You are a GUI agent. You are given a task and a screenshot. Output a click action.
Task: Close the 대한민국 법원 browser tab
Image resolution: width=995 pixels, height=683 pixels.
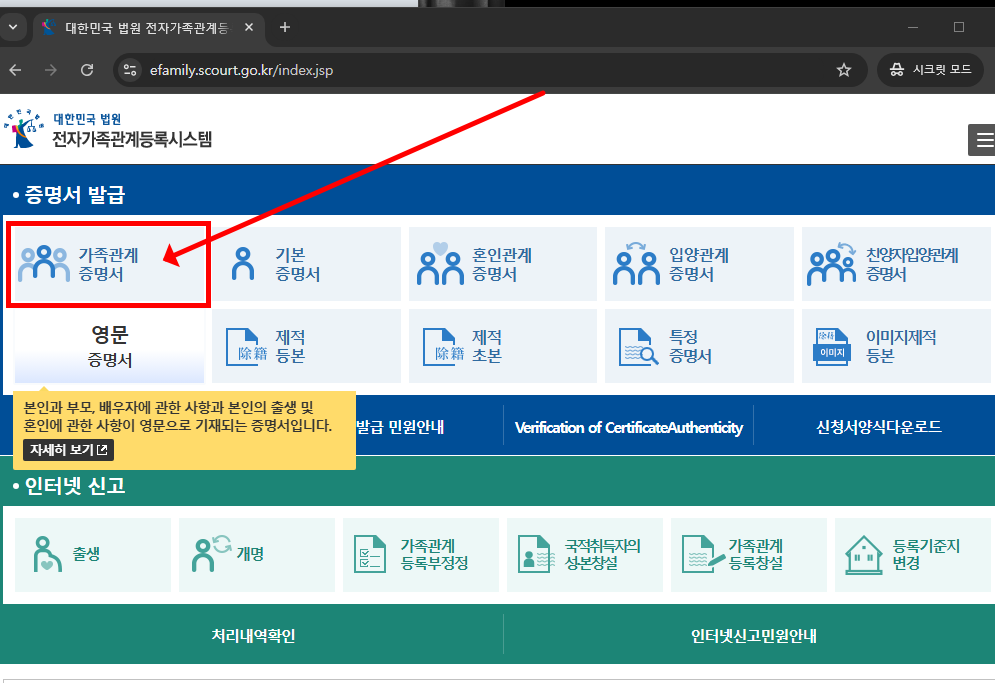point(249,27)
